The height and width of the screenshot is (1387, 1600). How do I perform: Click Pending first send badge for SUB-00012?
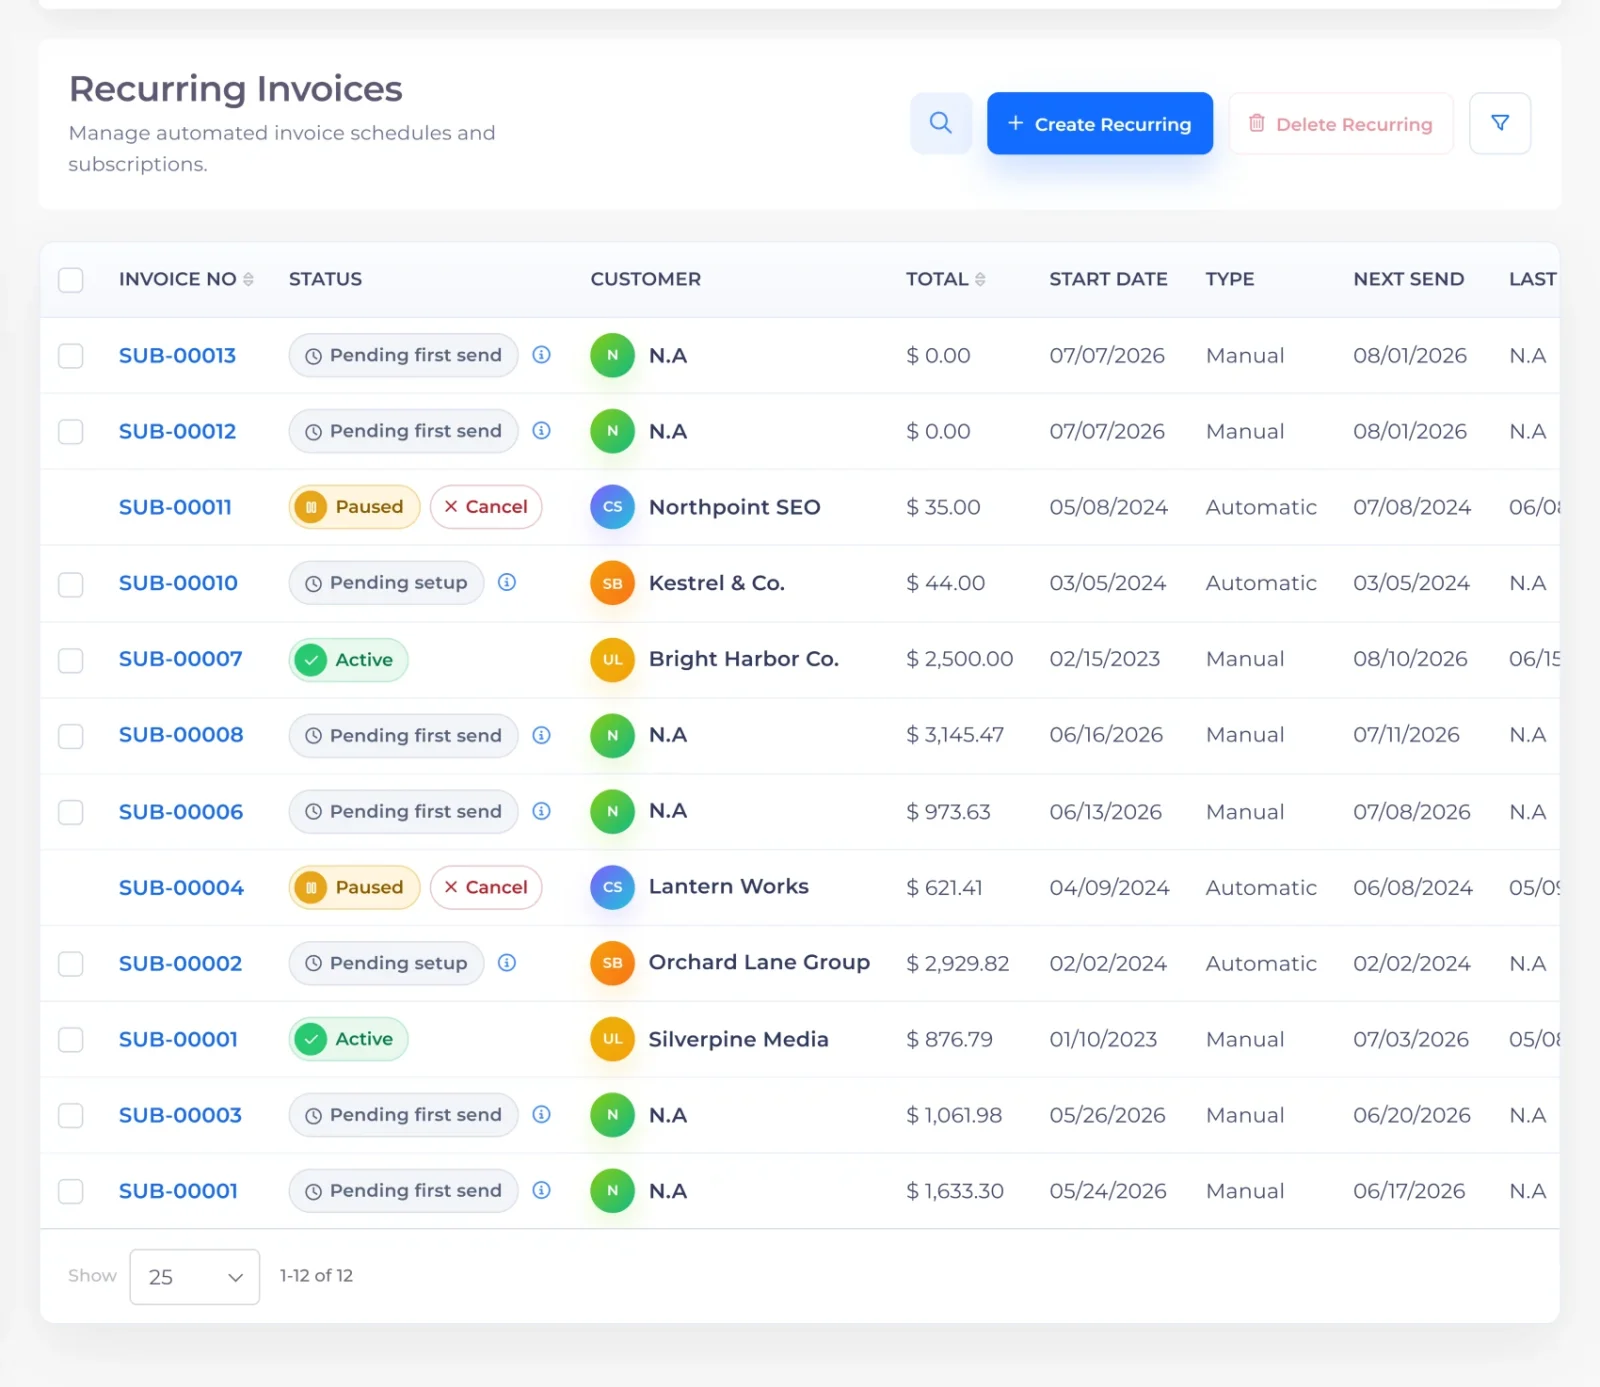click(x=403, y=431)
